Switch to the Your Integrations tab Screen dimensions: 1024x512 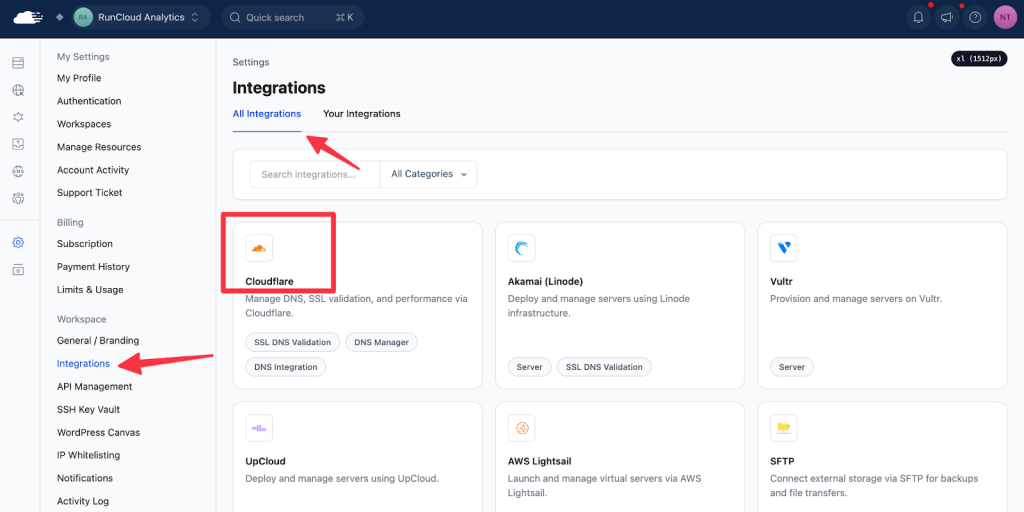click(362, 114)
